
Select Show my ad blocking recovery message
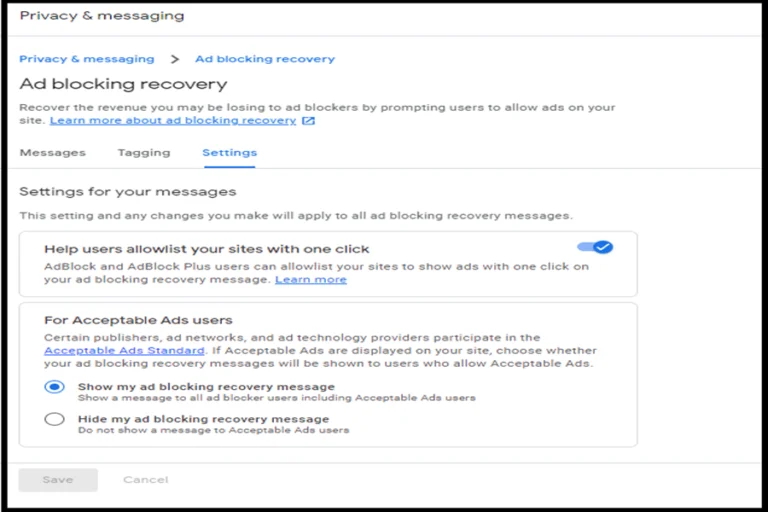click(x=54, y=387)
